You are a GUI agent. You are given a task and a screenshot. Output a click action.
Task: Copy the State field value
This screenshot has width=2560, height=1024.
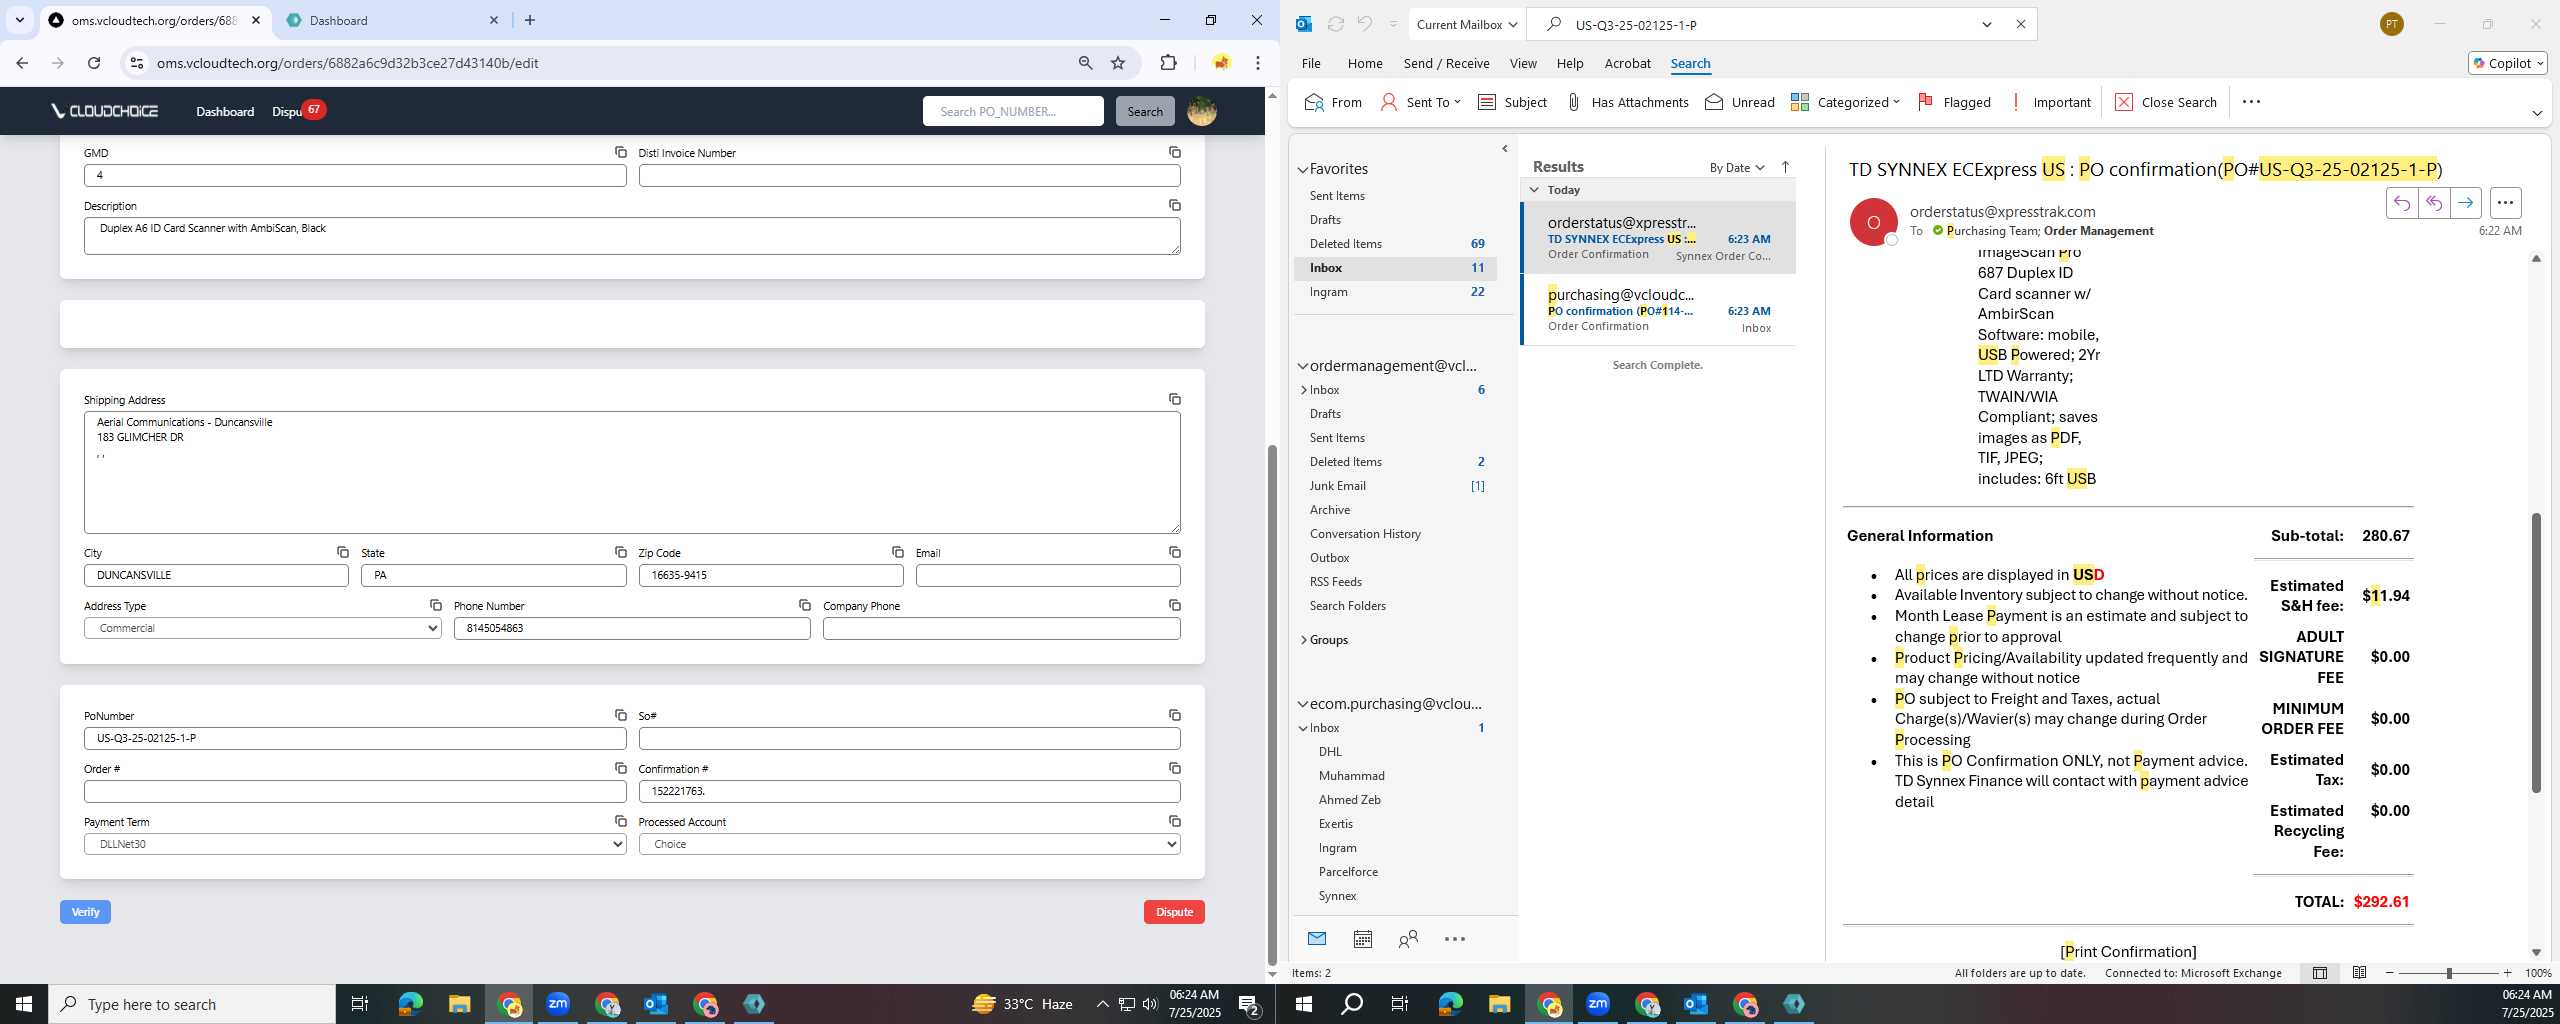tap(620, 552)
